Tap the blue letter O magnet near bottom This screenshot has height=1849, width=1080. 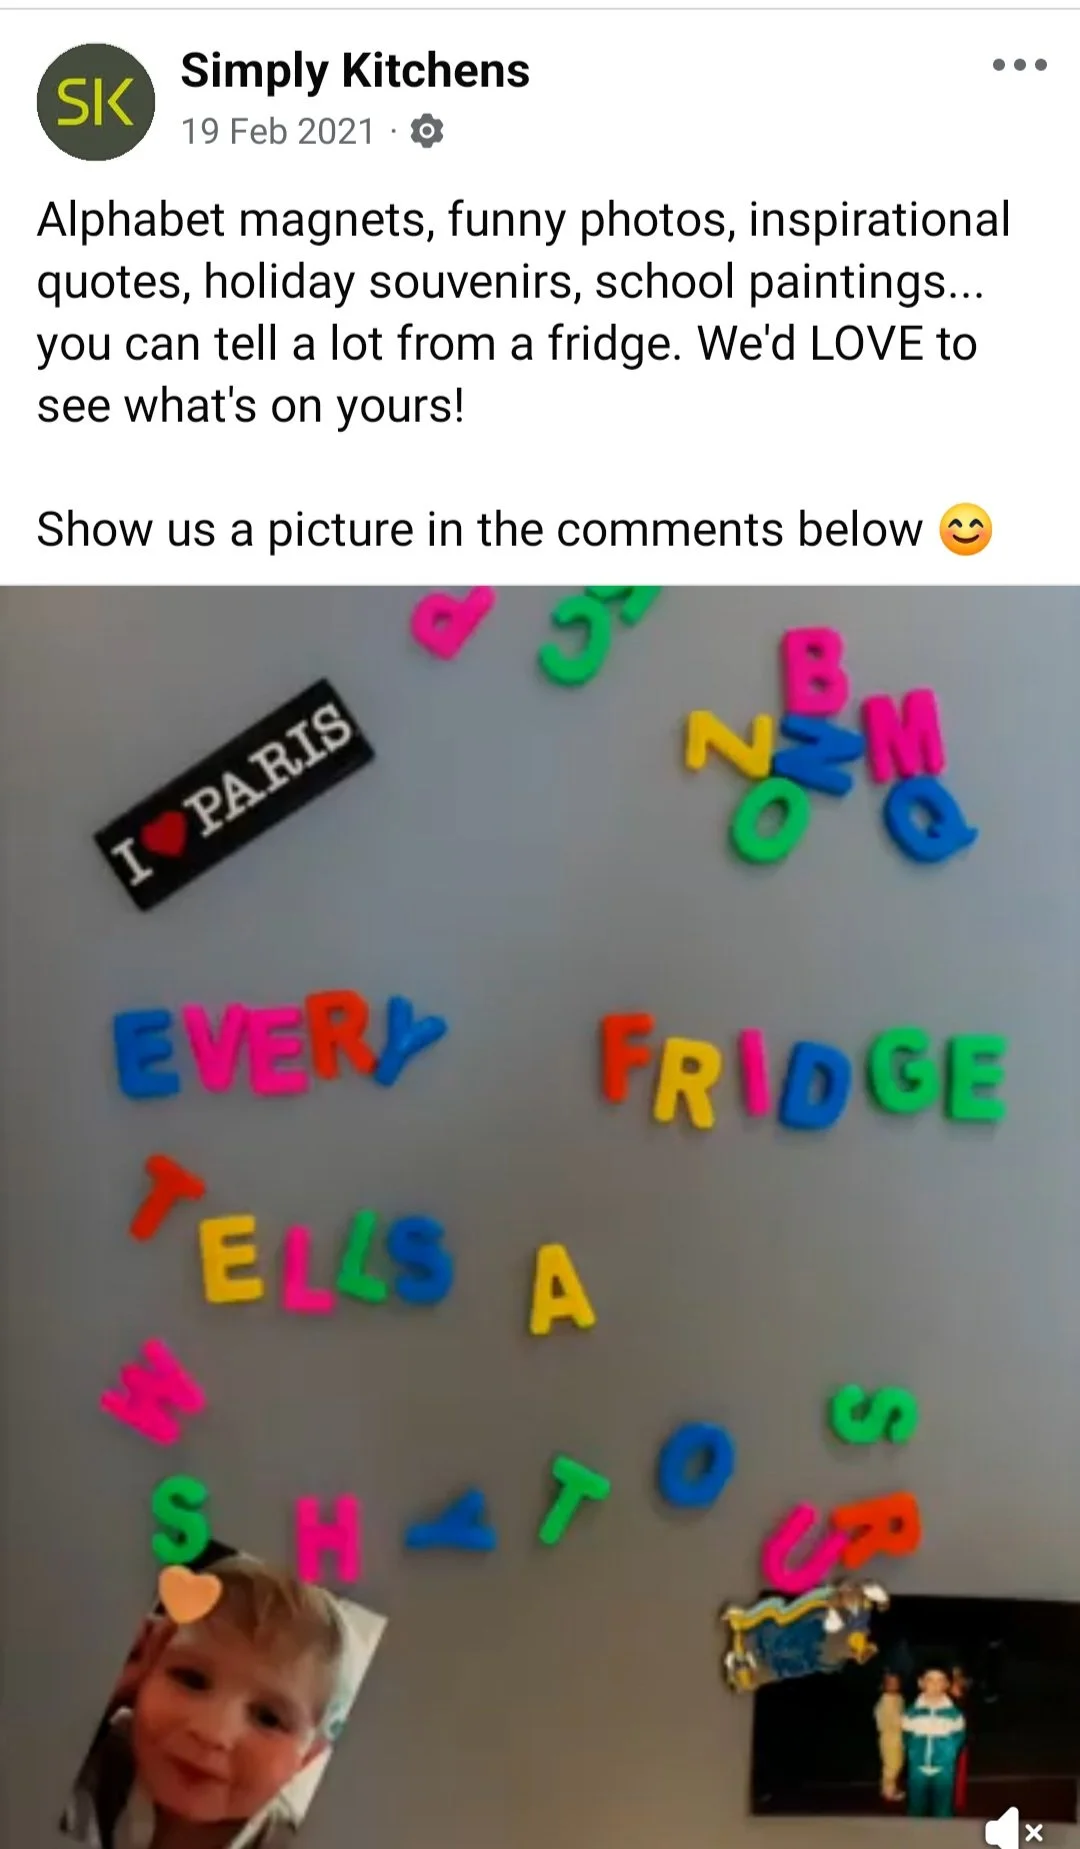pyautogui.click(x=694, y=1465)
